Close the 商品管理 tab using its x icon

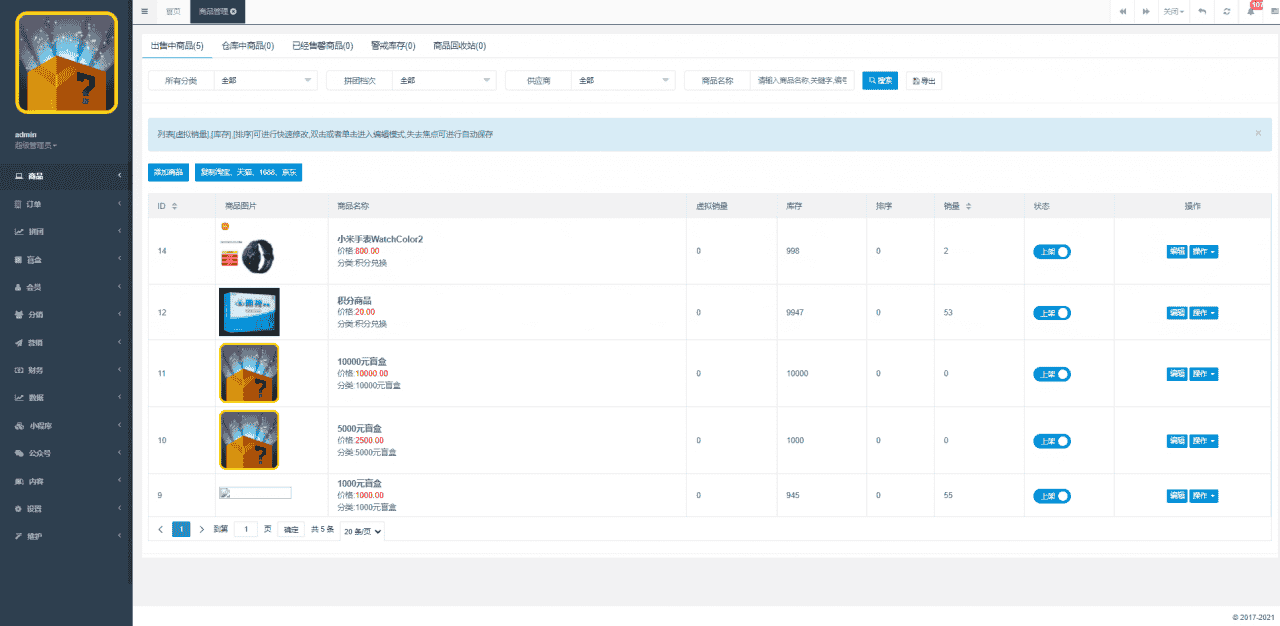pyautogui.click(x=234, y=11)
